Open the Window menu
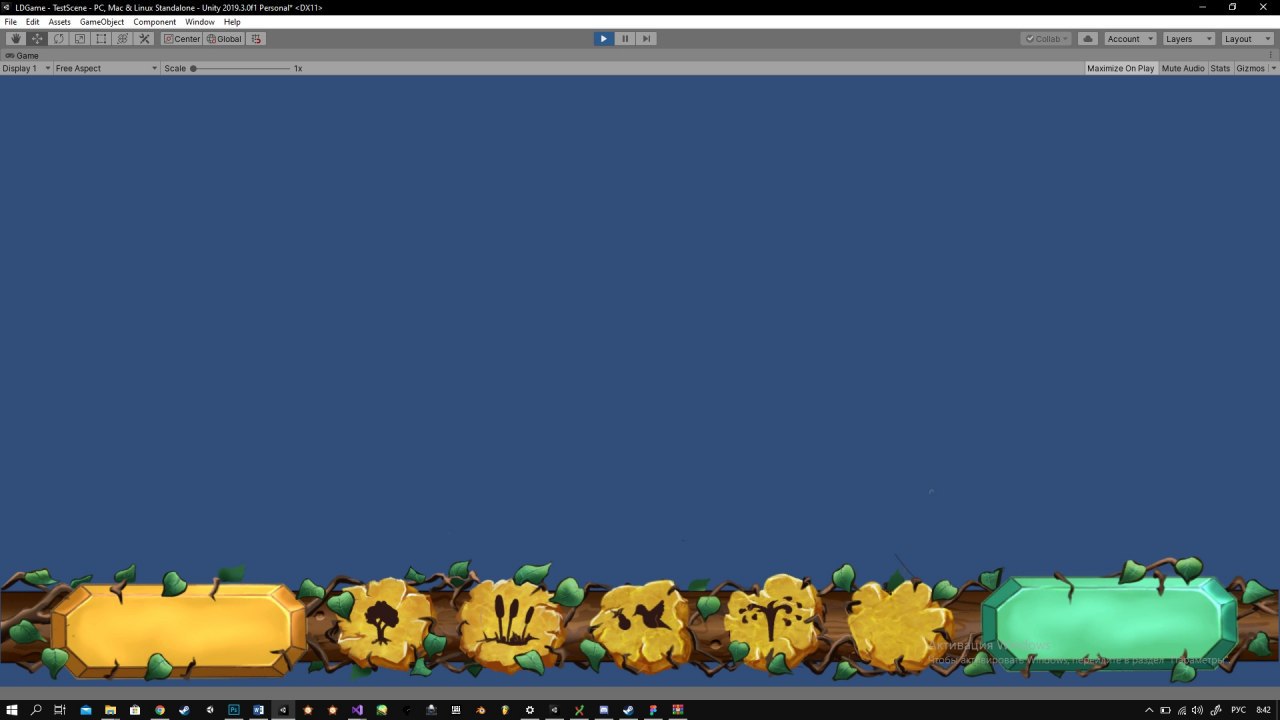The height and width of the screenshot is (720, 1280). click(200, 22)
